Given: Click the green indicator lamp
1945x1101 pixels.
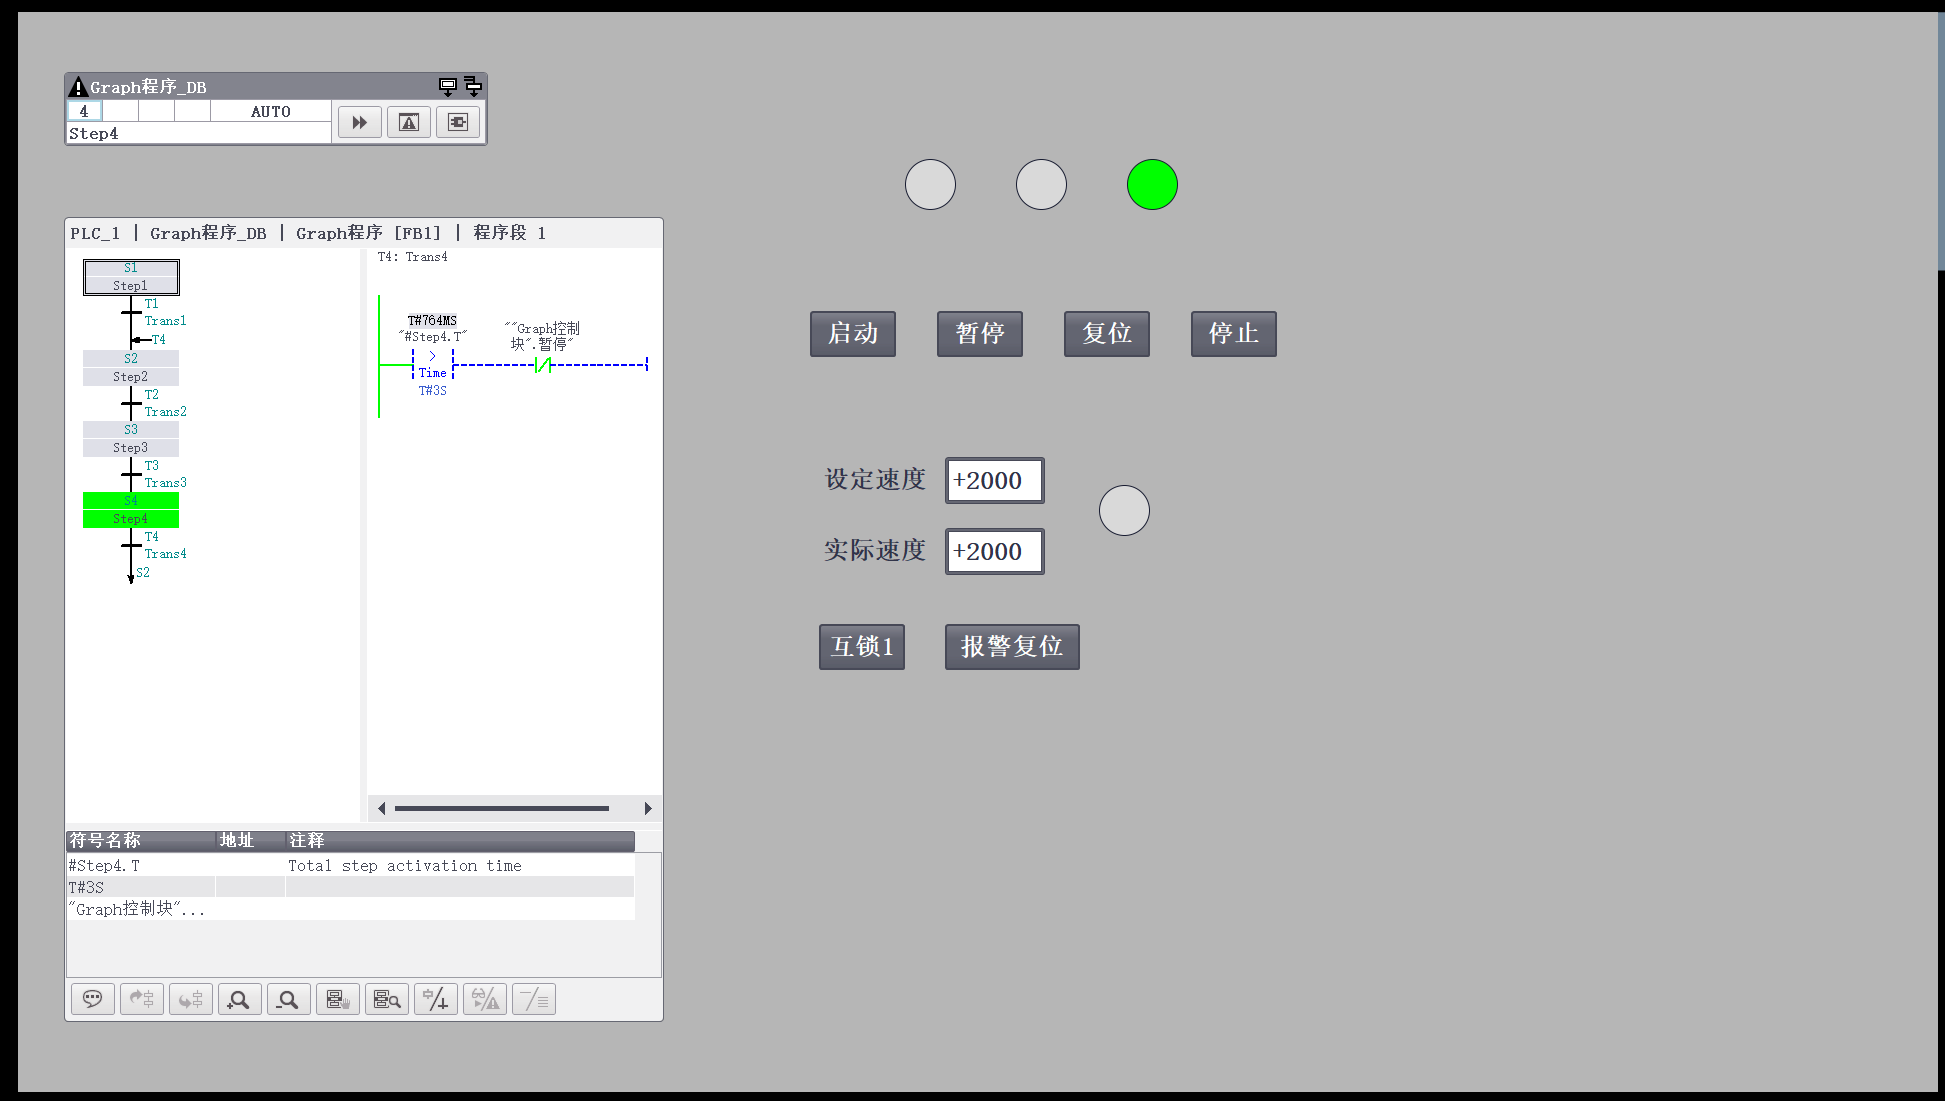Looking at the screenshot, I should click(1152, 185).
